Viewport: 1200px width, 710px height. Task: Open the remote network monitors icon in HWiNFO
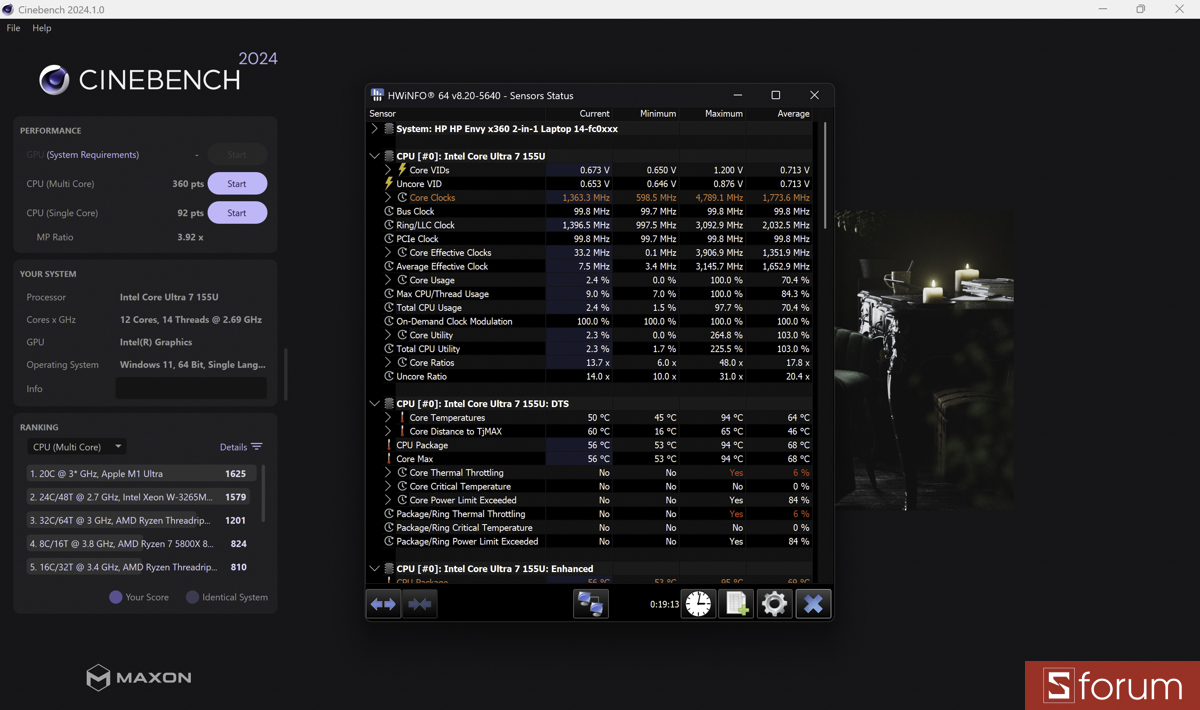591,604
